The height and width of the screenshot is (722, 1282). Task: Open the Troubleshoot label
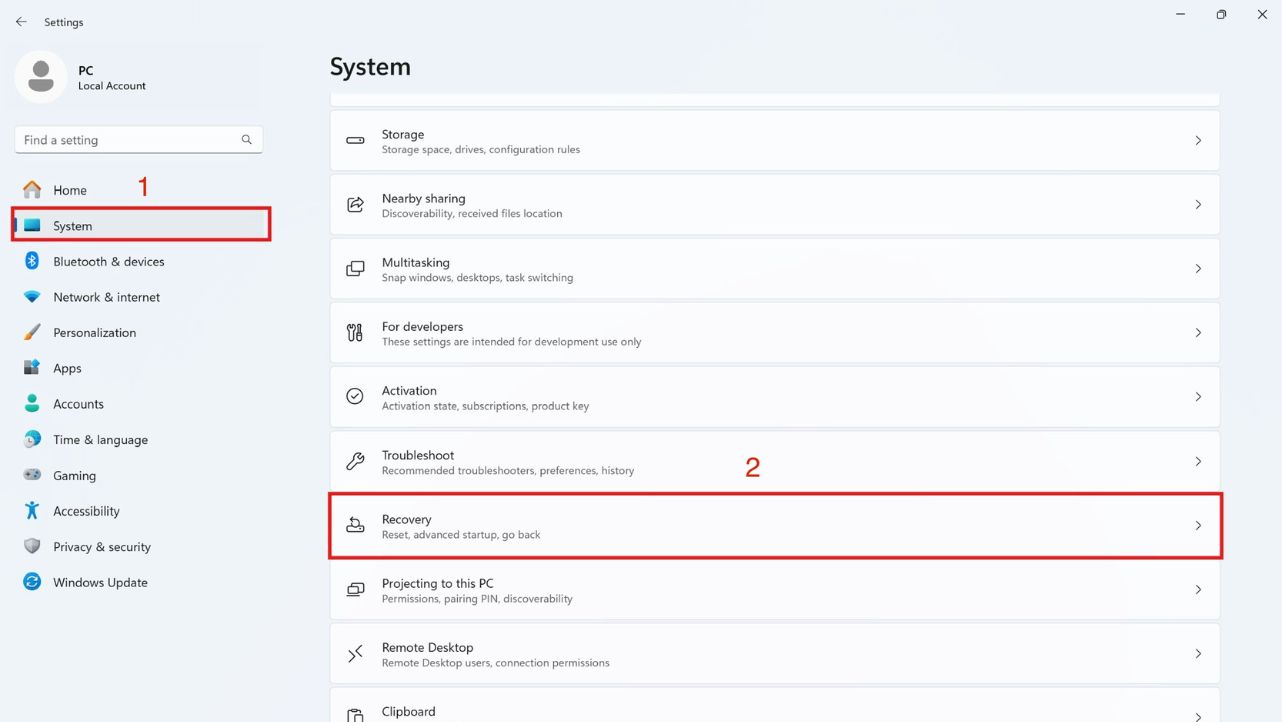click(418, 455)
